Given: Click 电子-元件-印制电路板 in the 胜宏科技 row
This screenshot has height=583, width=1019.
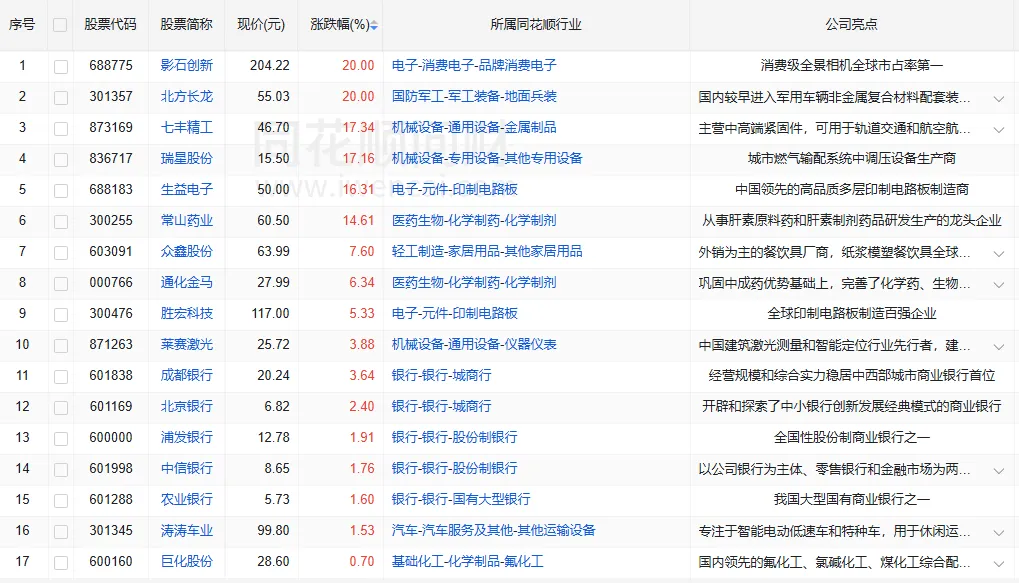Looking at the screenshot, I should [454, 314].
